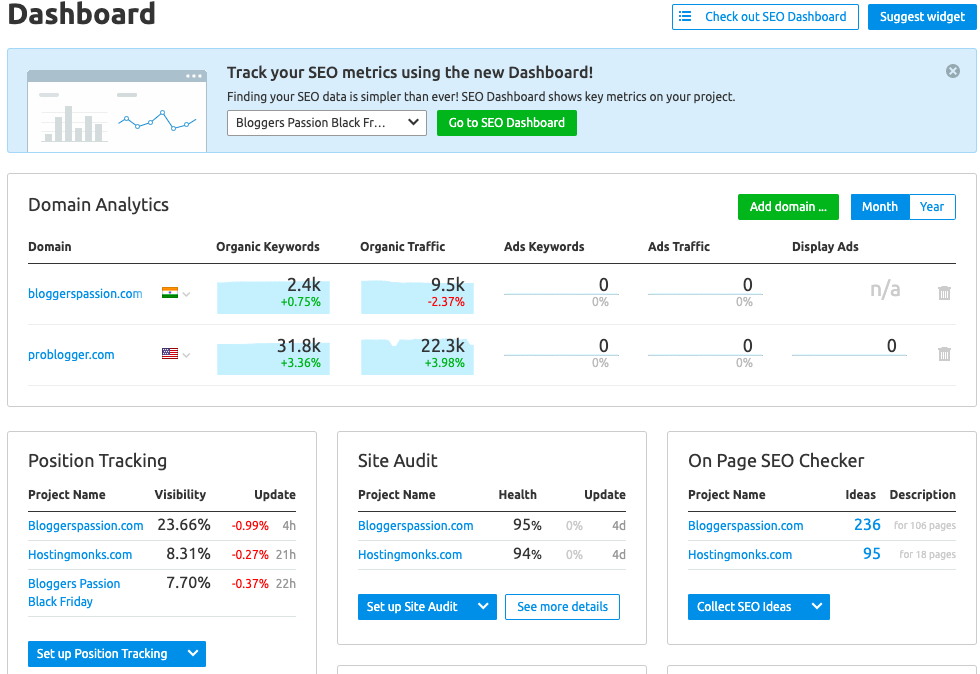The width and height of the screenshot is (980, 674).
Task: Click the 236 ideas link for Bloggerspassion.com
Action: [x=867, y=525]
